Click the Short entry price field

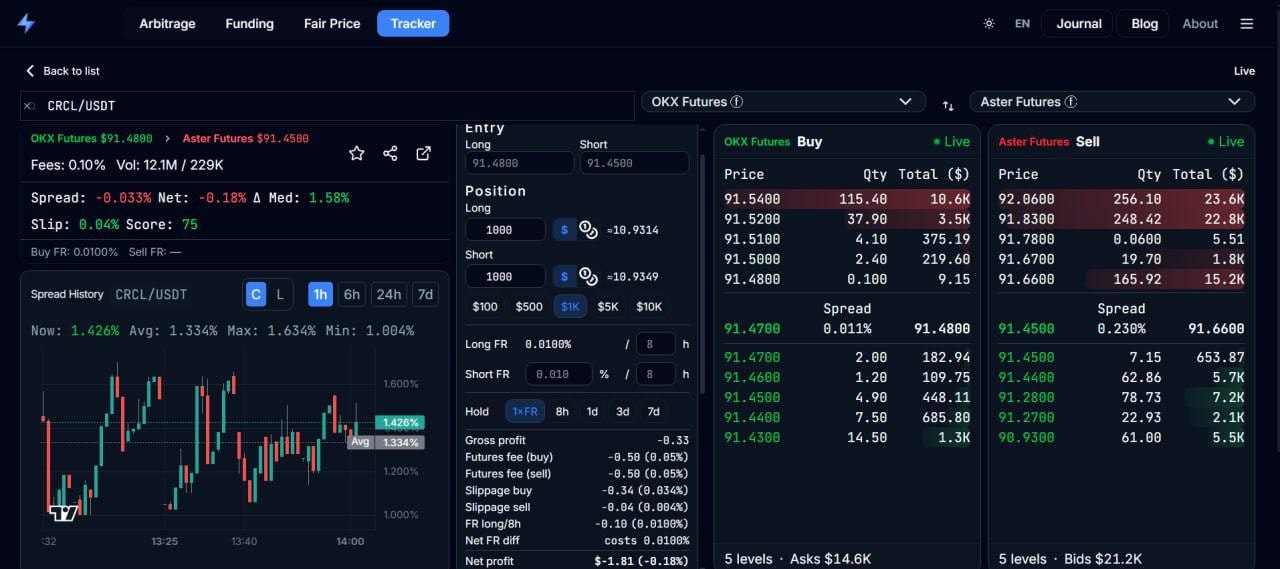pyautogui.click(x=634, y=163)
